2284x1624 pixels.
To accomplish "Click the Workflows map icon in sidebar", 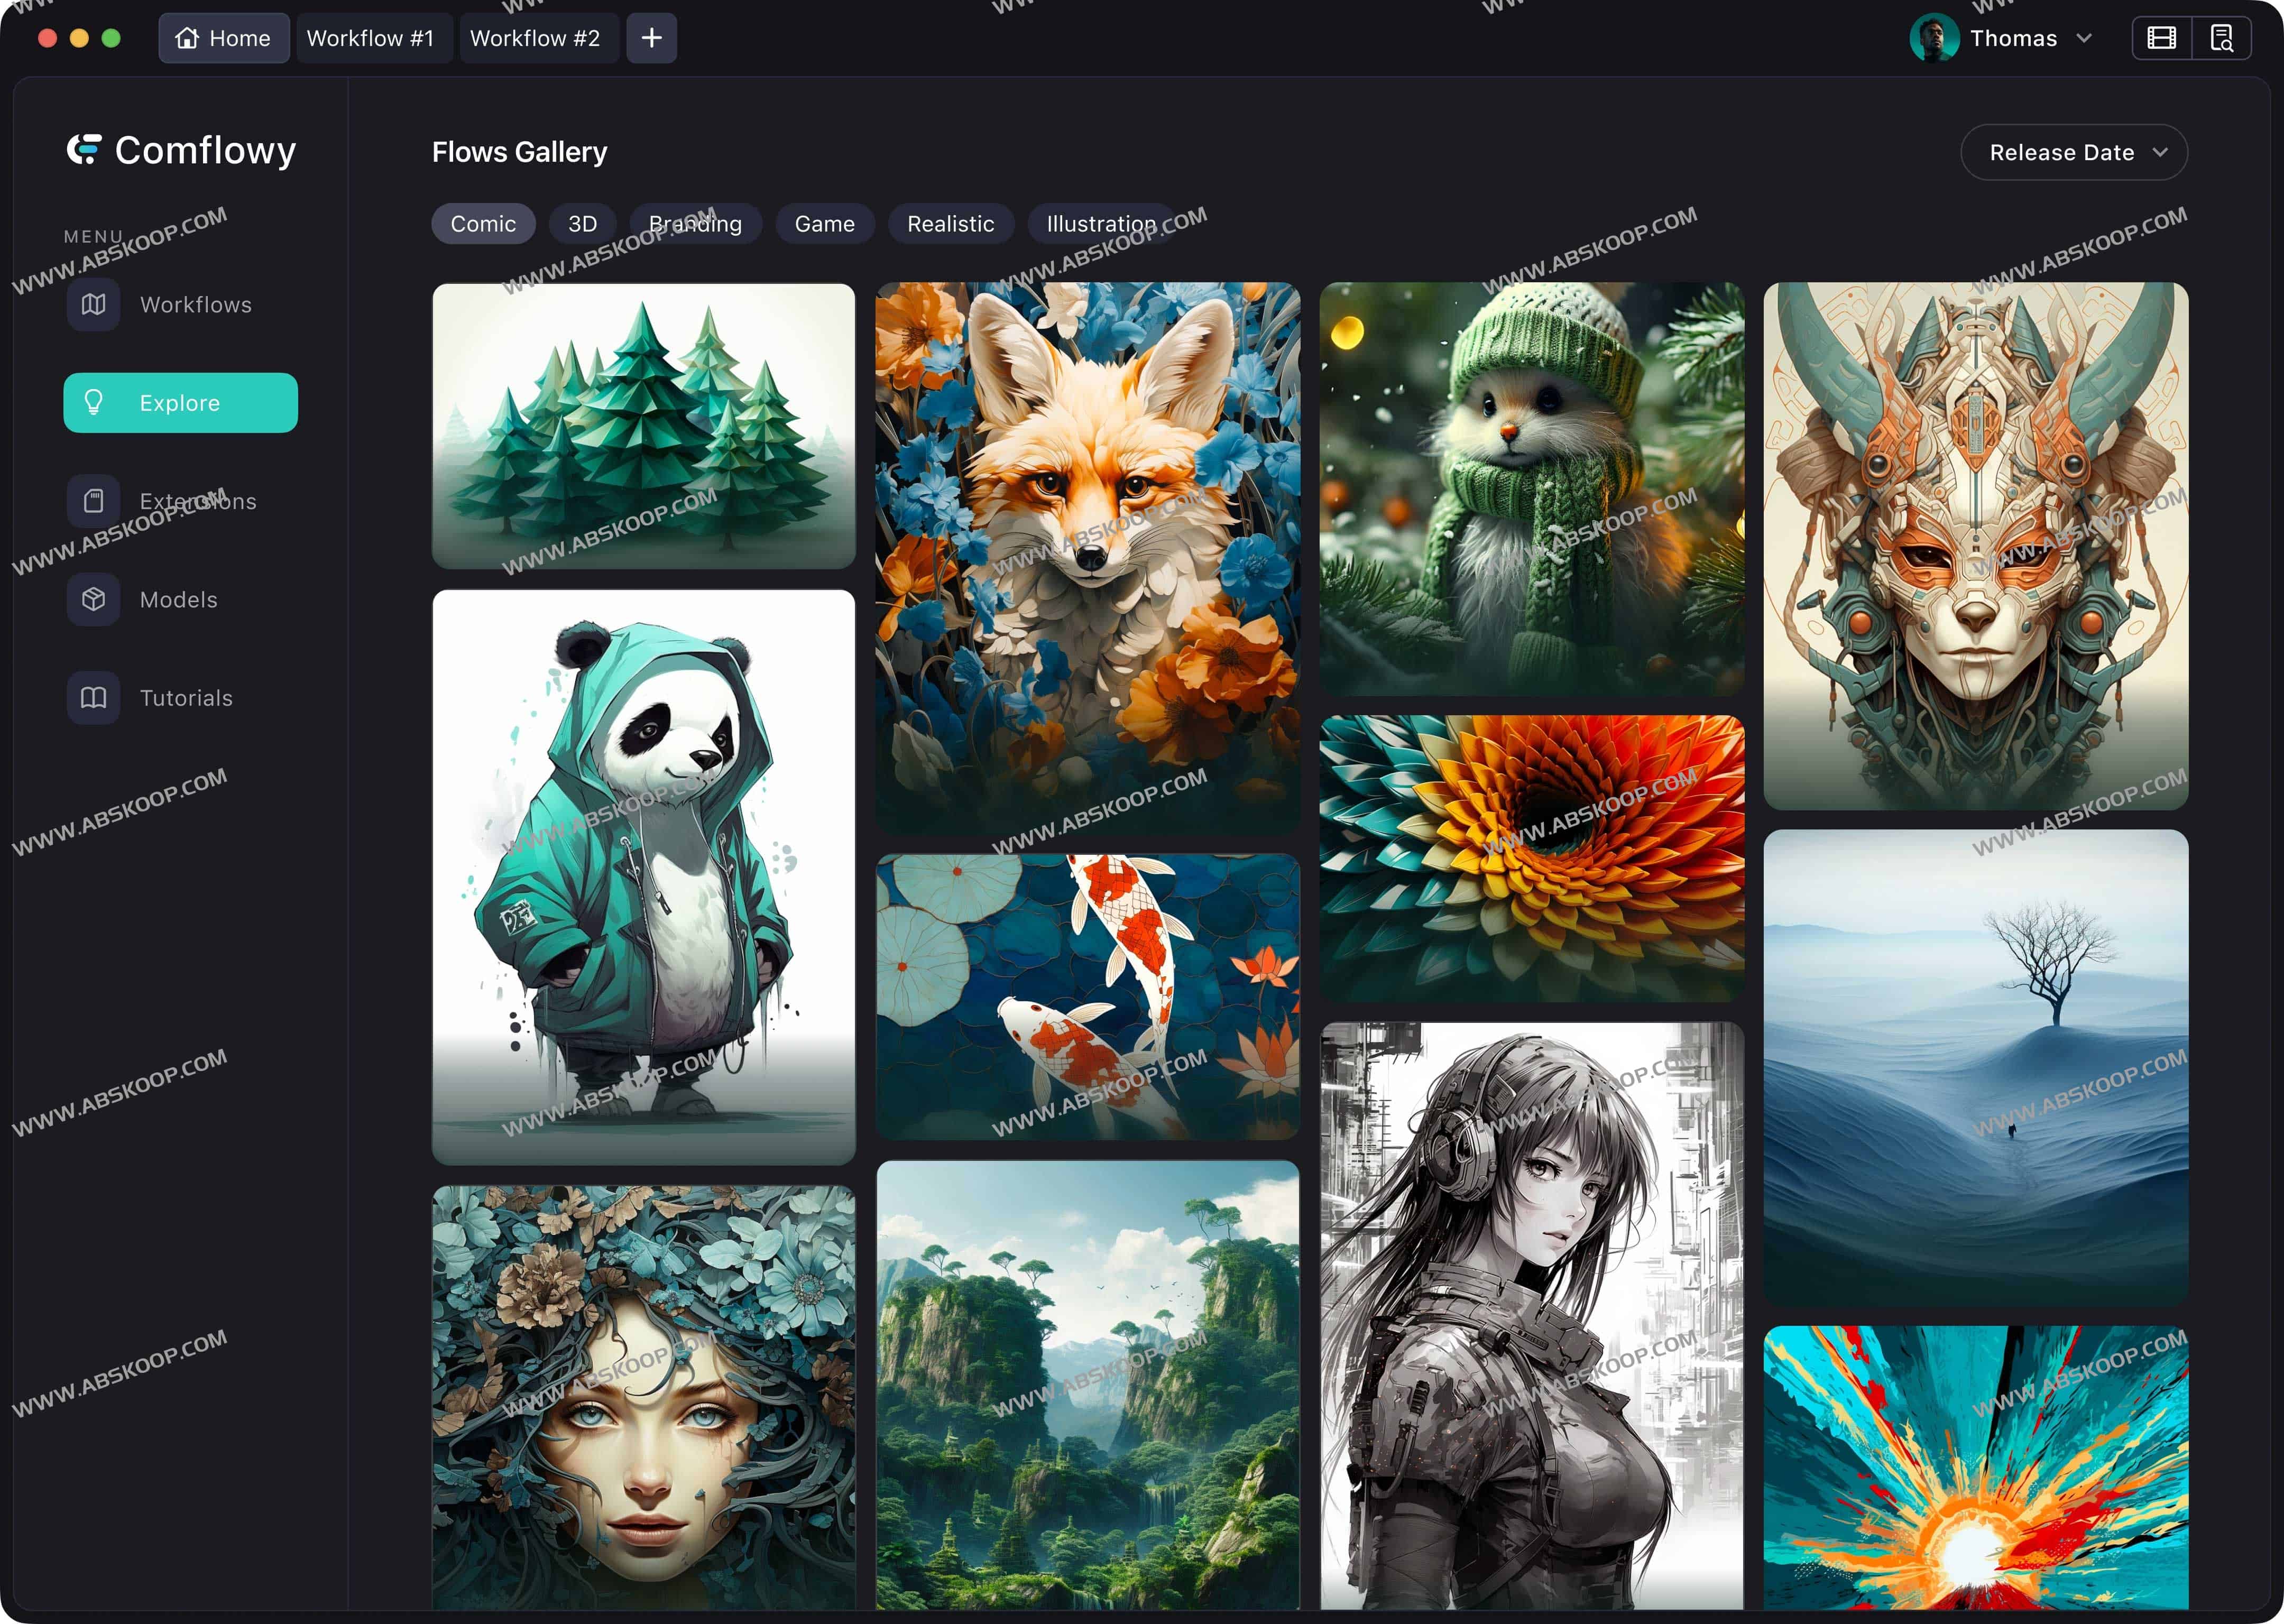I will (93, 304).
